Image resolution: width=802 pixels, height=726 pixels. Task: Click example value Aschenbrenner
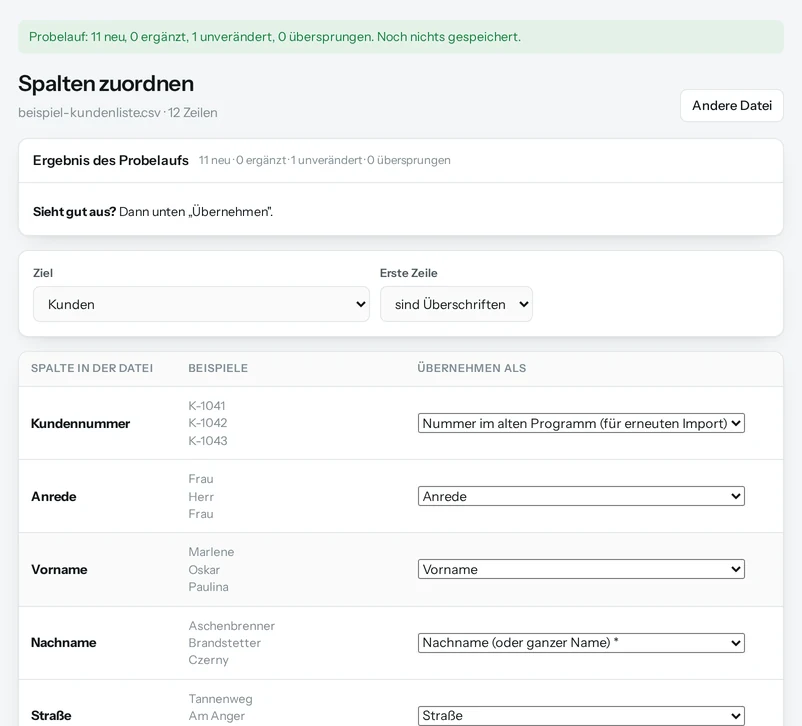click(232, 626)
